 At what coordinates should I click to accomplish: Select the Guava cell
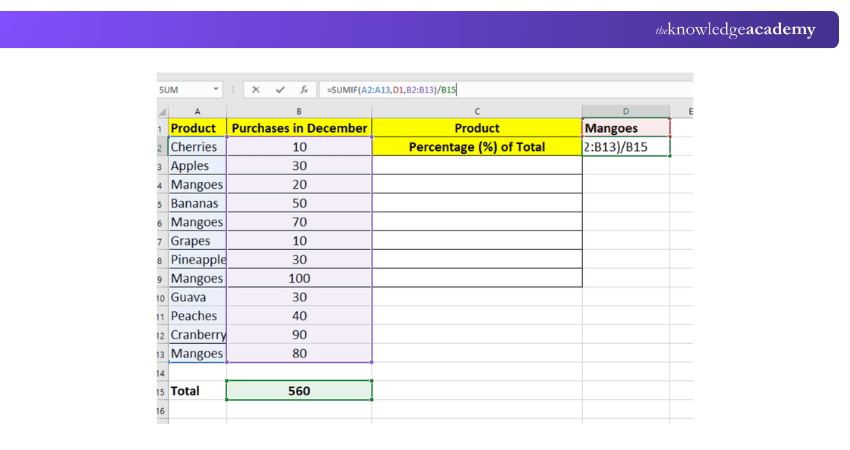coord(197,297)
